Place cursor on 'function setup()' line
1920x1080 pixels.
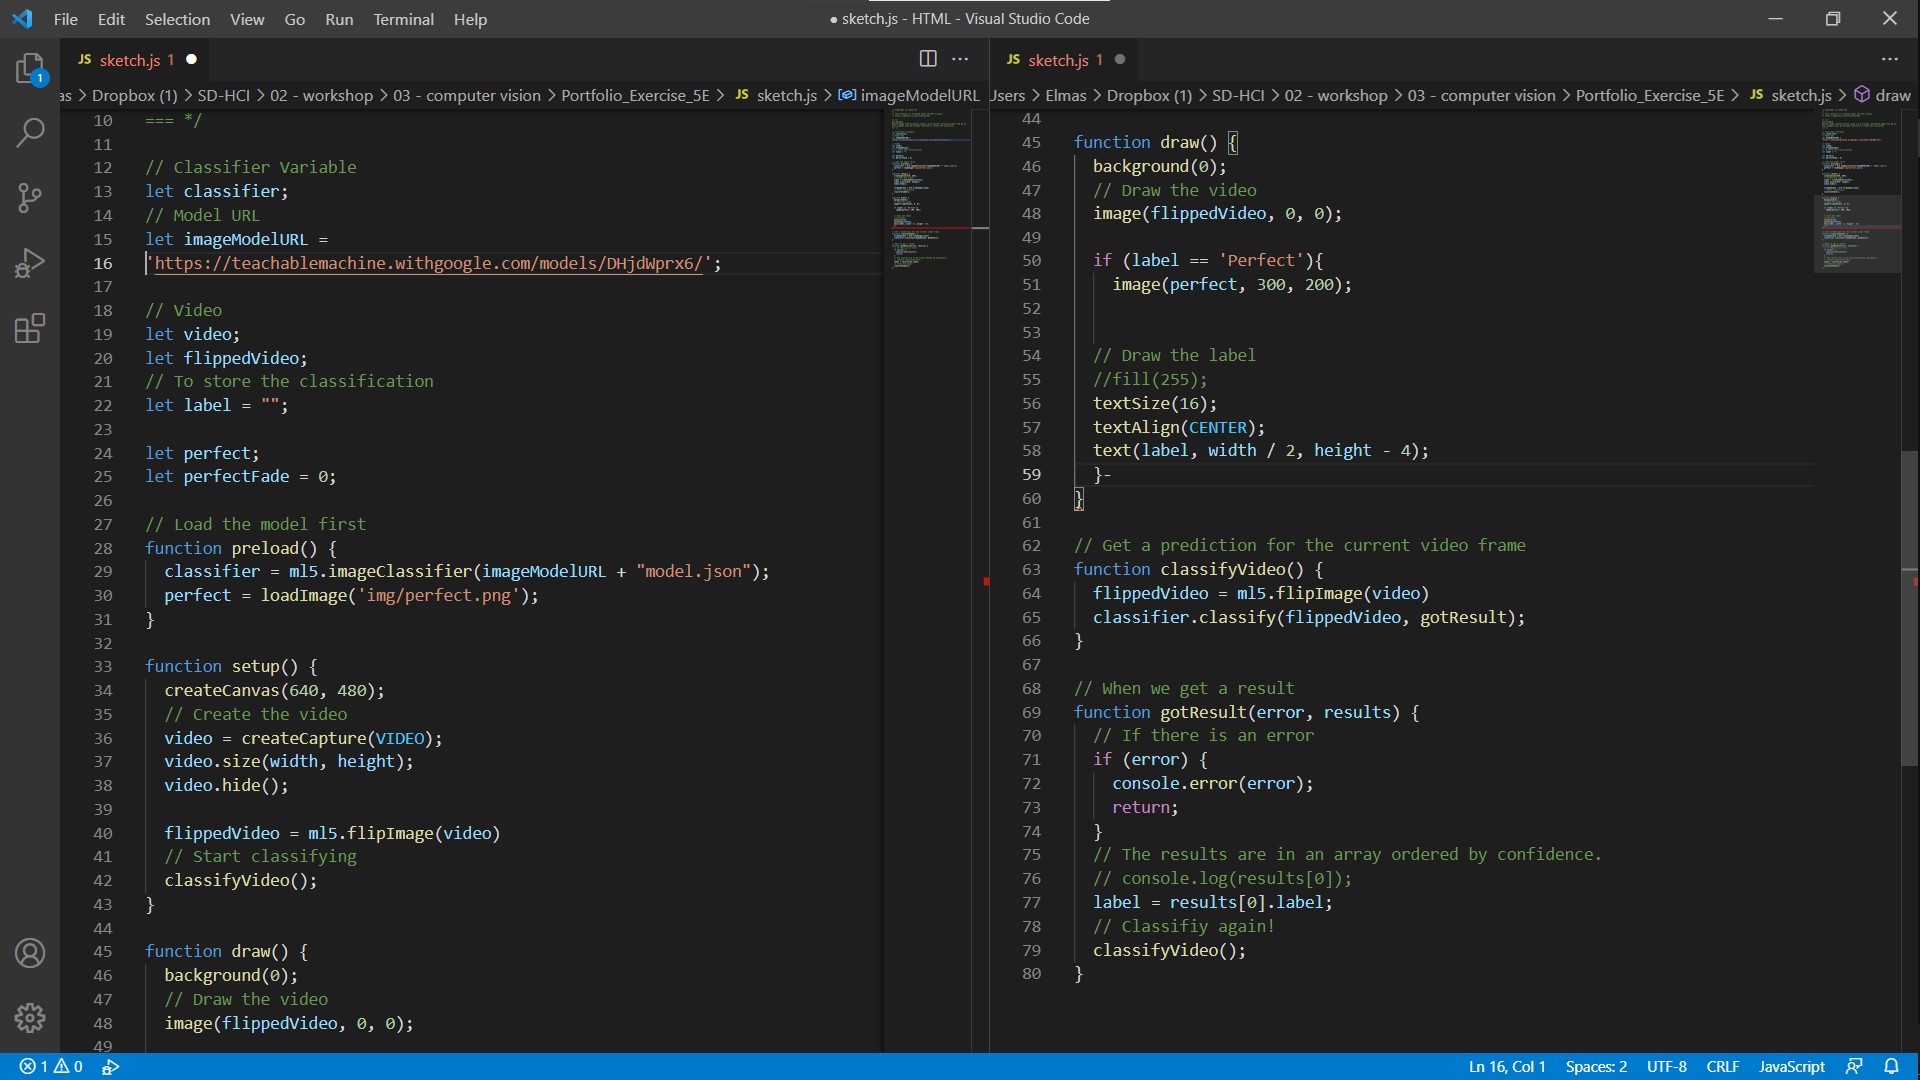point(231,666)
